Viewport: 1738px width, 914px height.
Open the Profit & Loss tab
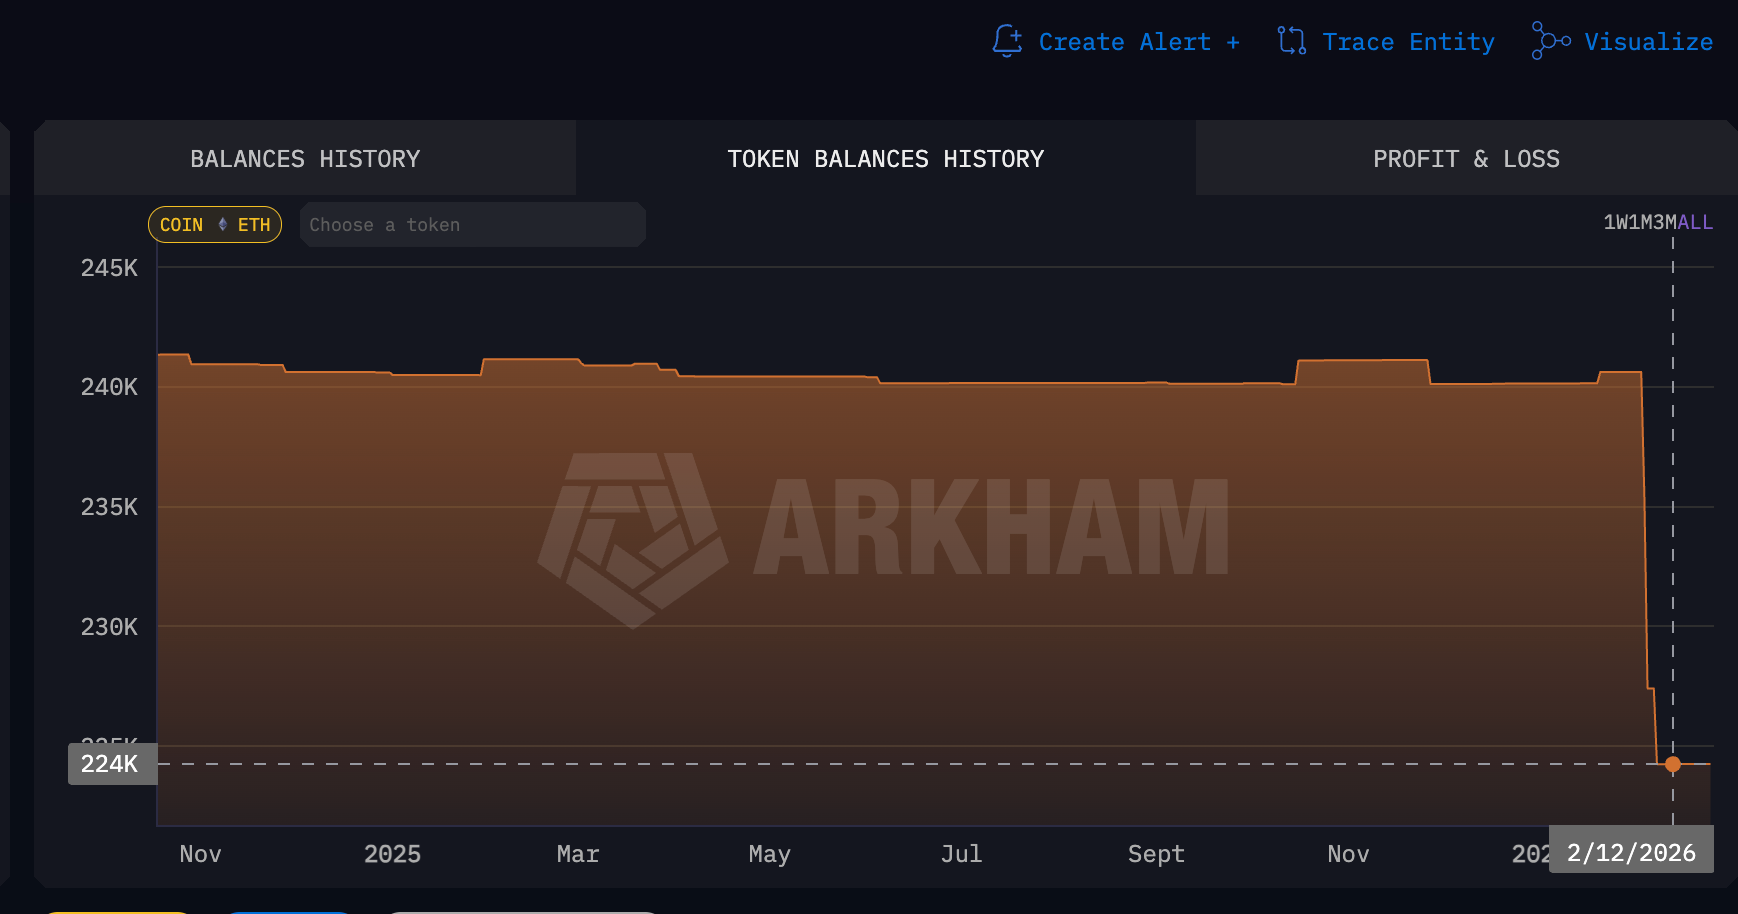pyautogui.click(x=1465, y=158)
